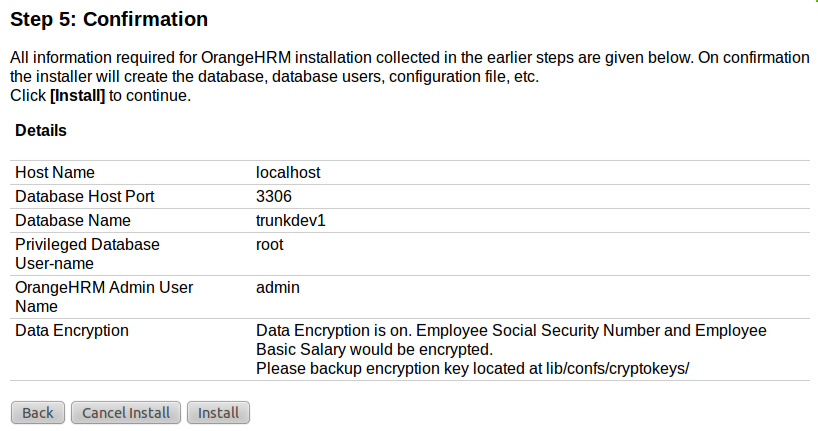Select the Details section heading
Image resolution: width=818 pixels, height=431 pixels.
coord(41,130)
